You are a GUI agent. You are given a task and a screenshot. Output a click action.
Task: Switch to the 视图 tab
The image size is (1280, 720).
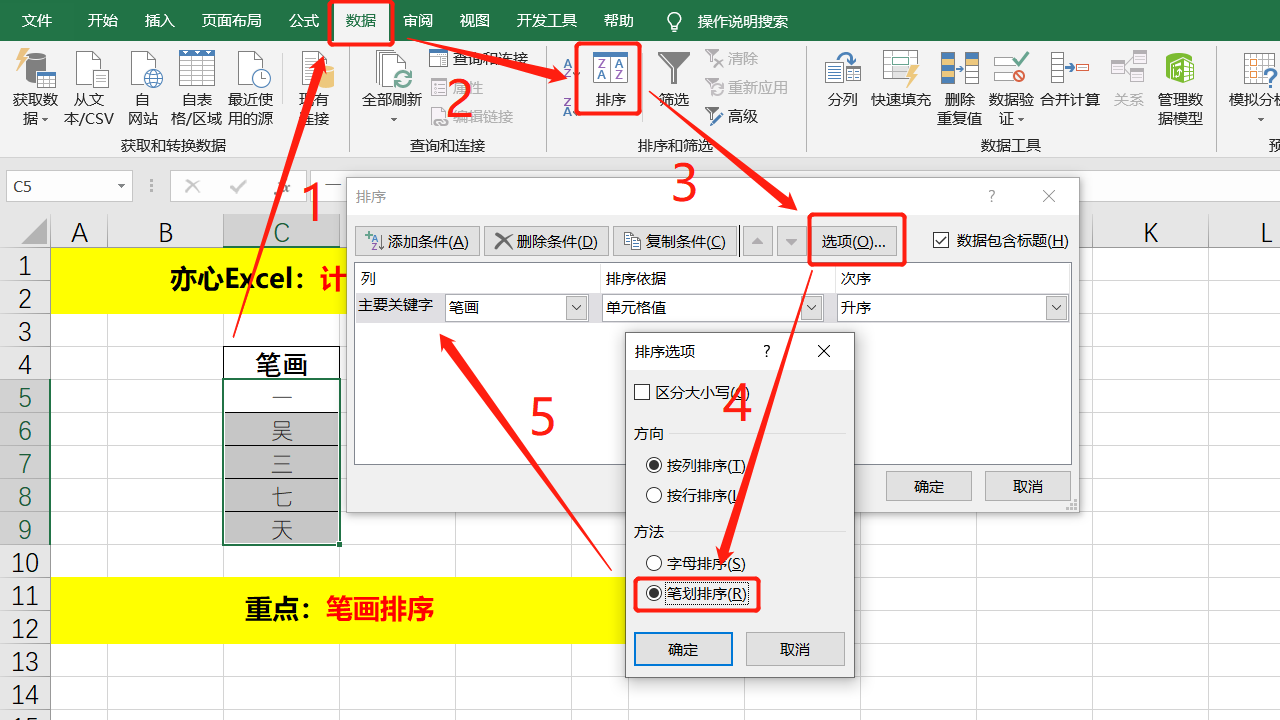475,21
